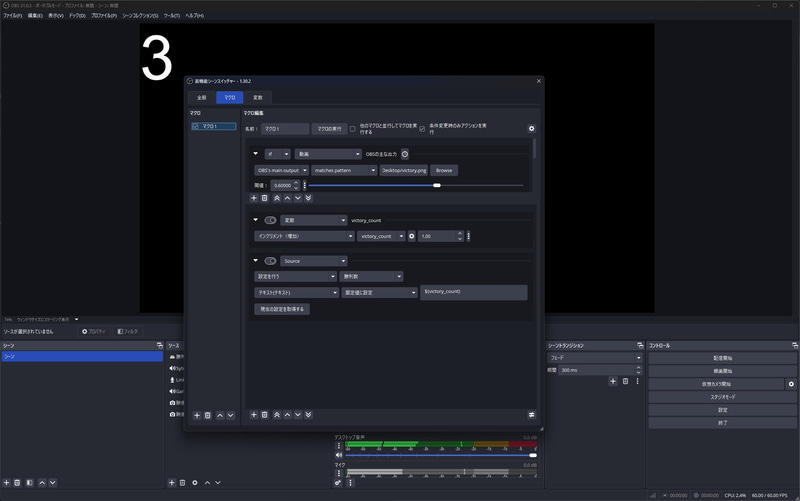Delete selected macro with trash icon under macro list
The height and width of the screenshot is (501, 800).
[208, 415]
